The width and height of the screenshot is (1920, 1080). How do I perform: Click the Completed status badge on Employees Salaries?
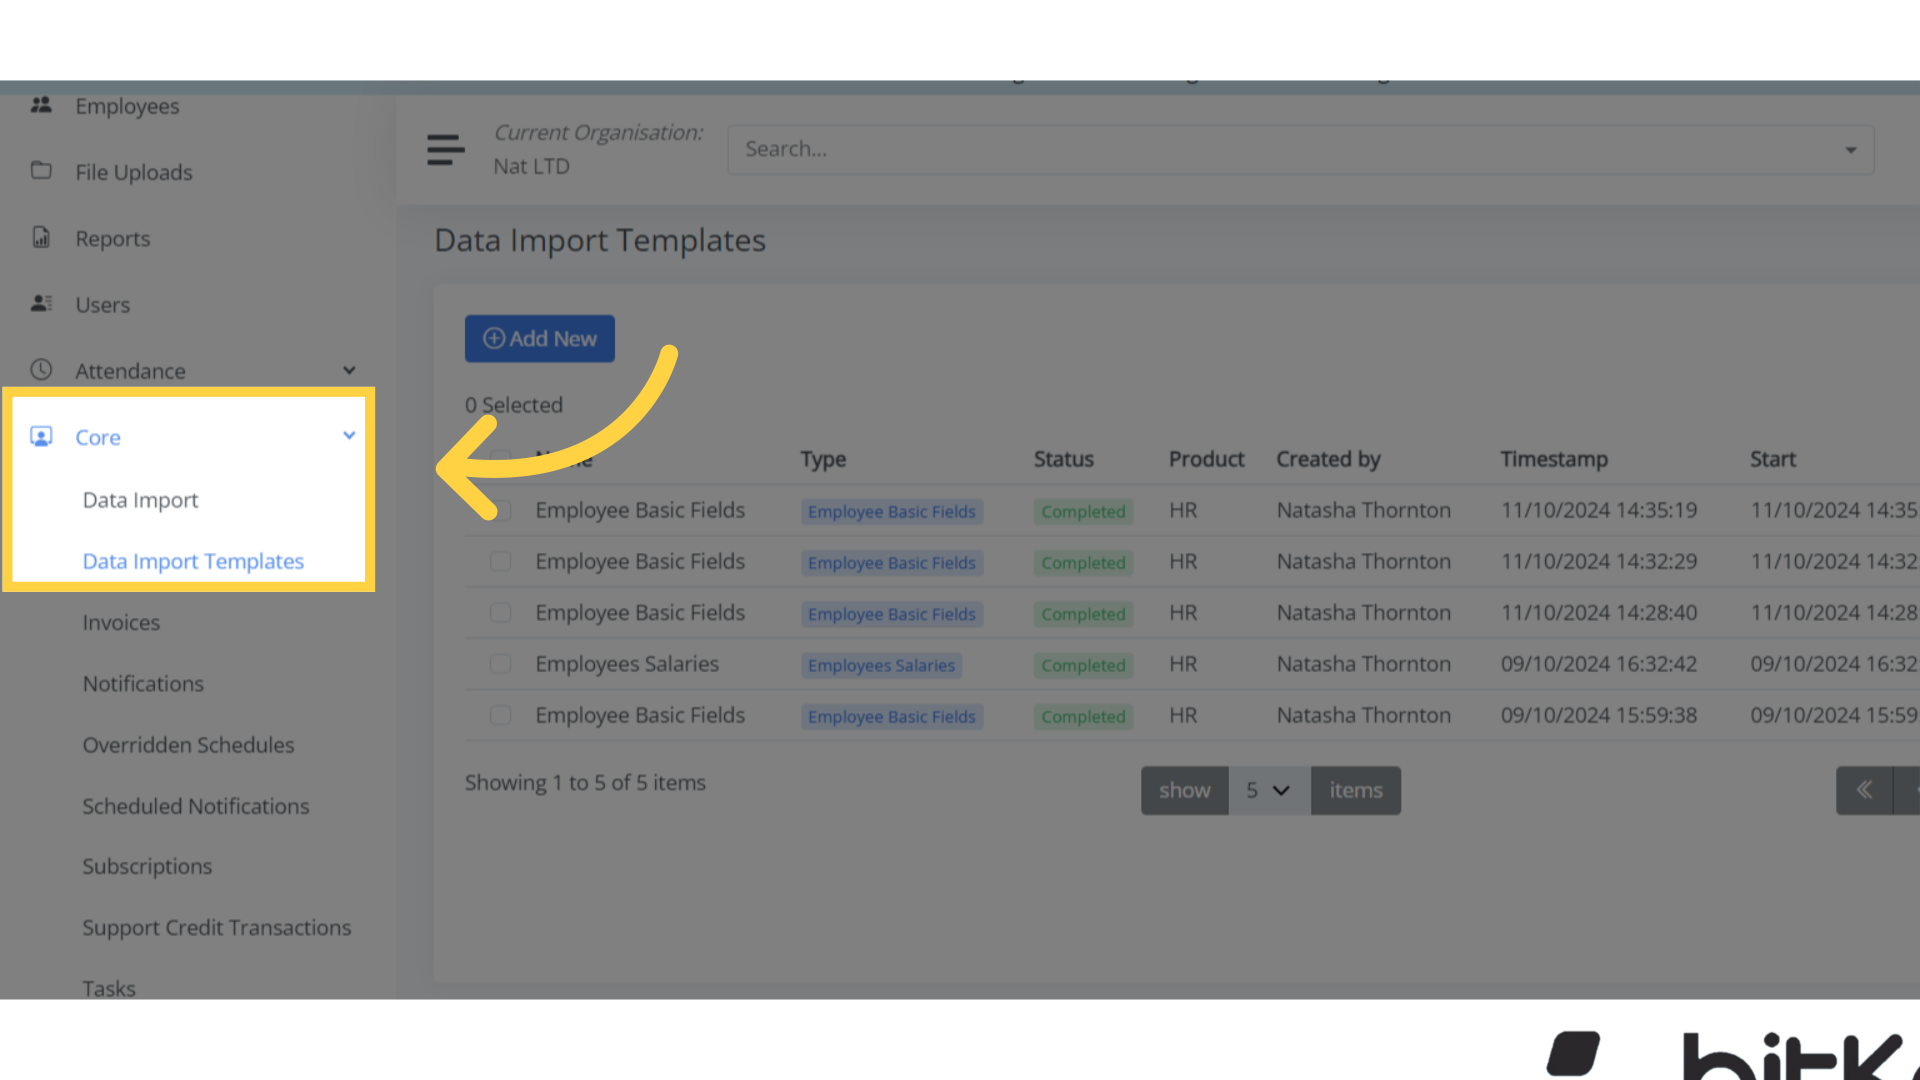coord(1082,664)
